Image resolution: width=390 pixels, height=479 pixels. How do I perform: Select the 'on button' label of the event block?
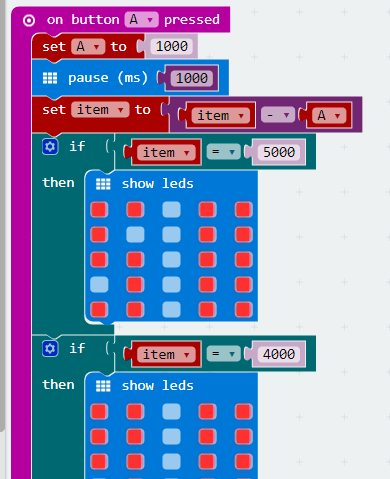click(83, 20)
